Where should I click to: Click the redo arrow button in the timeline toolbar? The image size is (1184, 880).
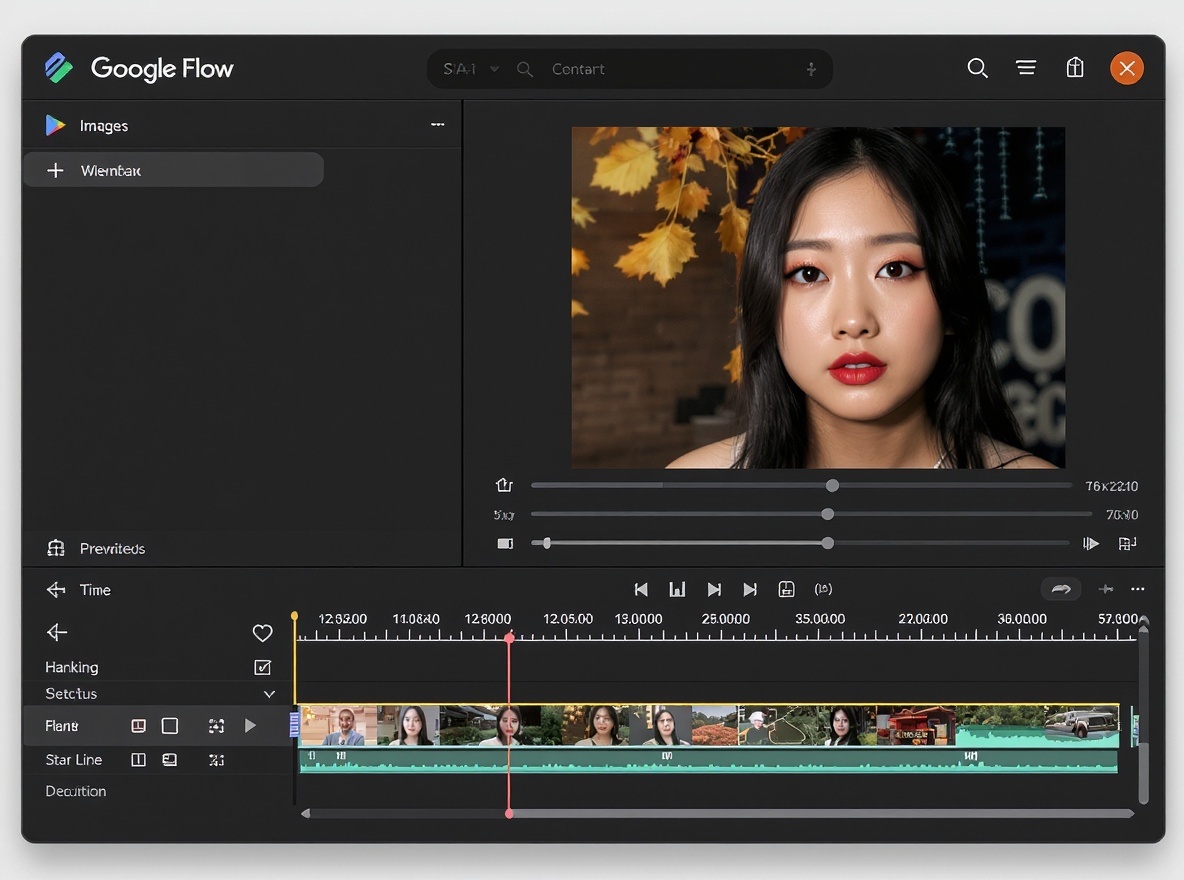[x=1061, y=590]
